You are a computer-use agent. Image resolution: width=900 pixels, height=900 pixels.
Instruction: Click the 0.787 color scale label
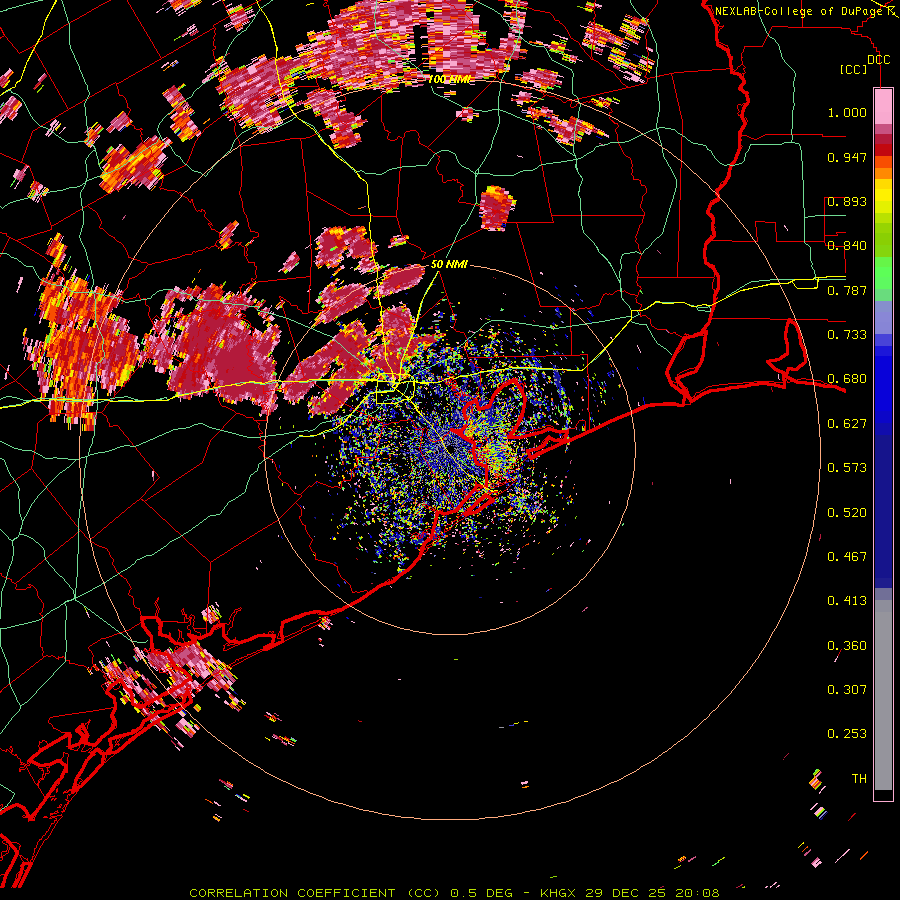(847, 290)
